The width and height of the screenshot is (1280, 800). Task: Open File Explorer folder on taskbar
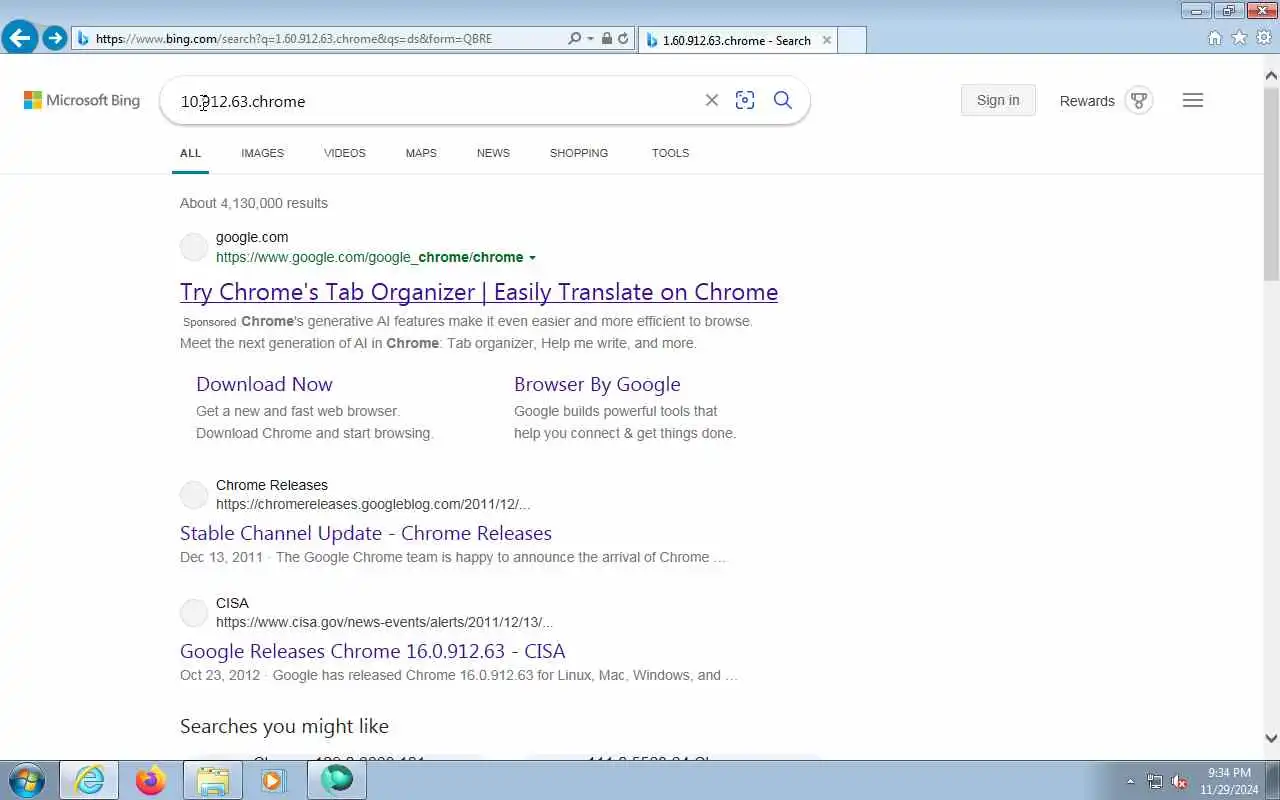click(213, 780)
